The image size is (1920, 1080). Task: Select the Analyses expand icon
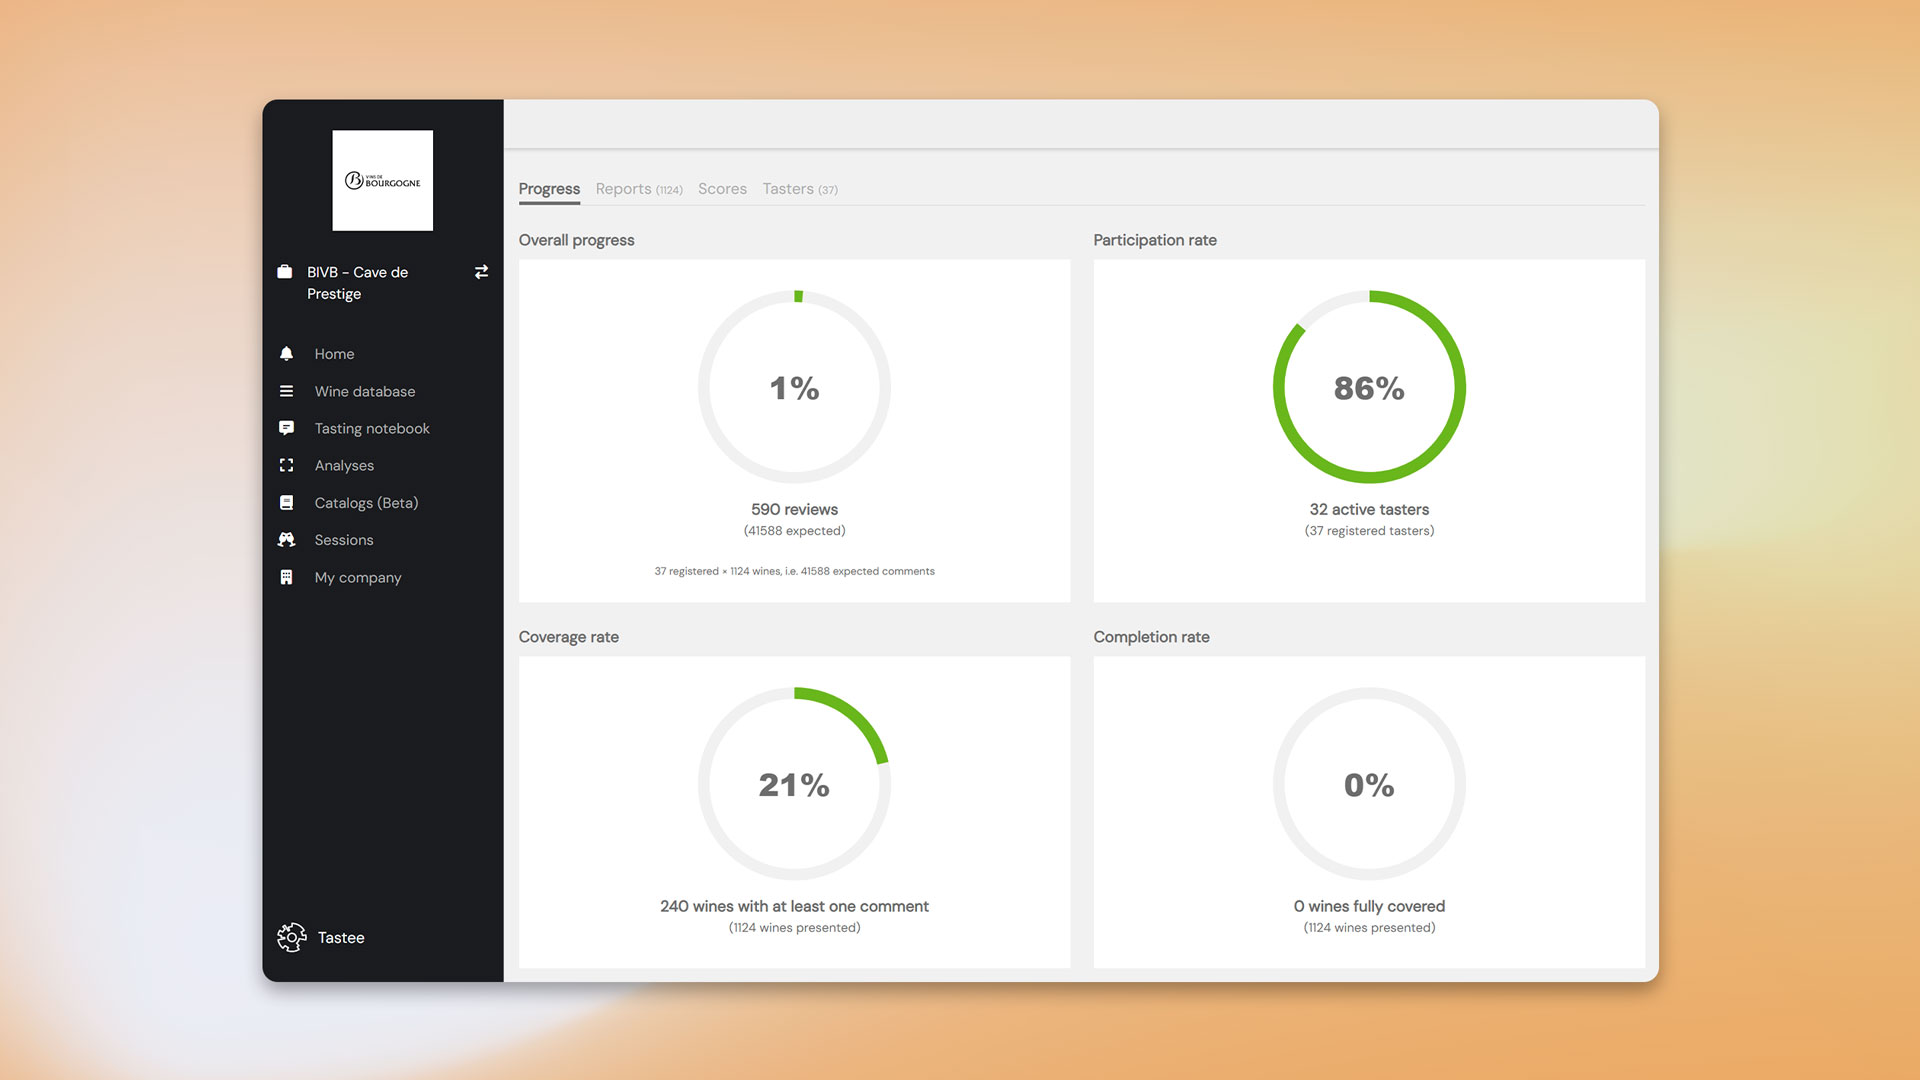288,465
